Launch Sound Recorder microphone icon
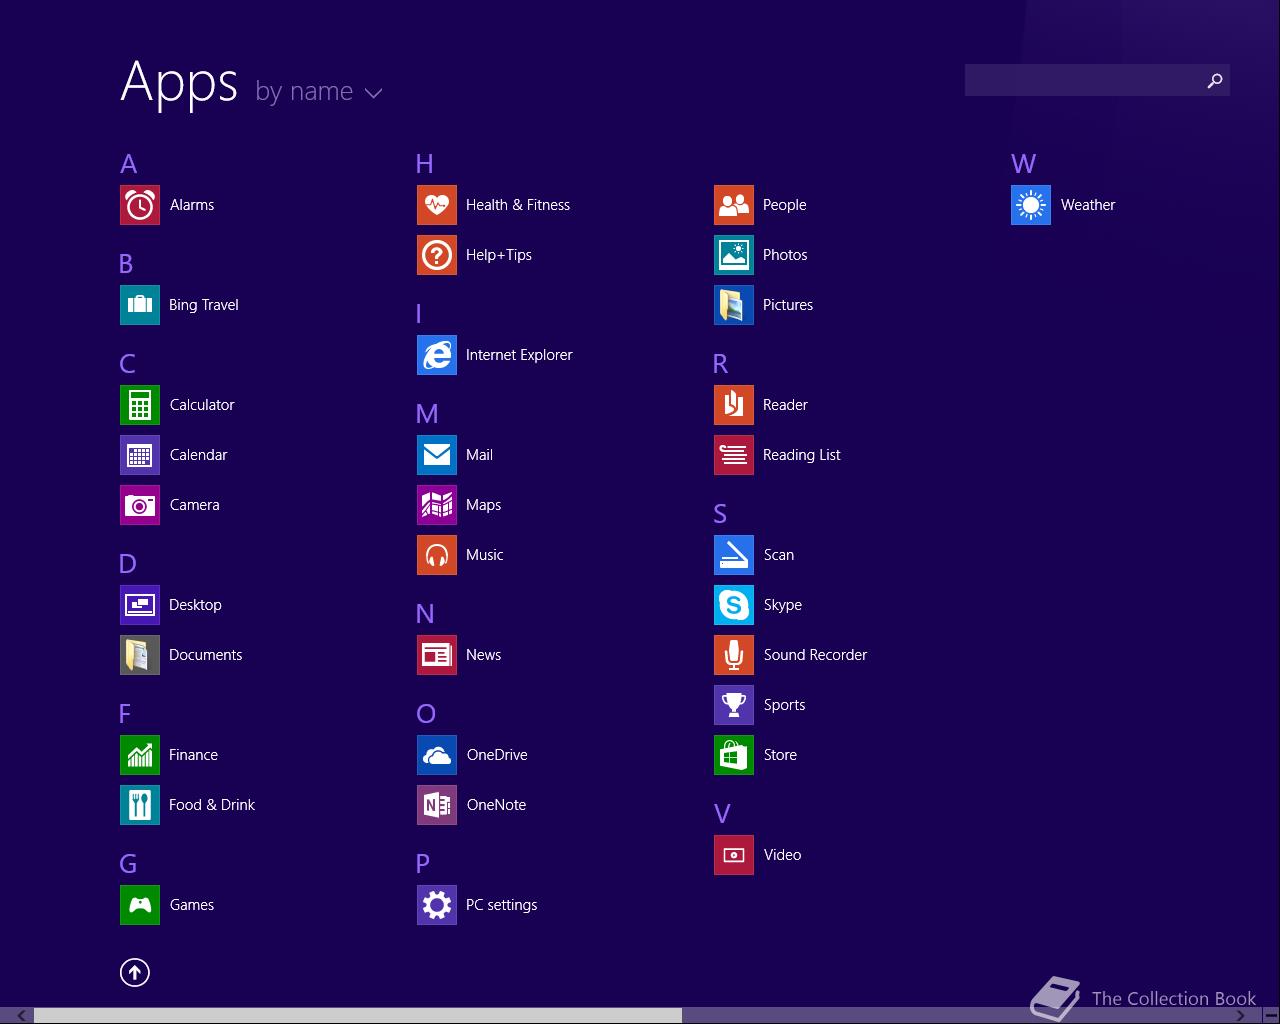The image size is (1280, 1024). [734, 655]
